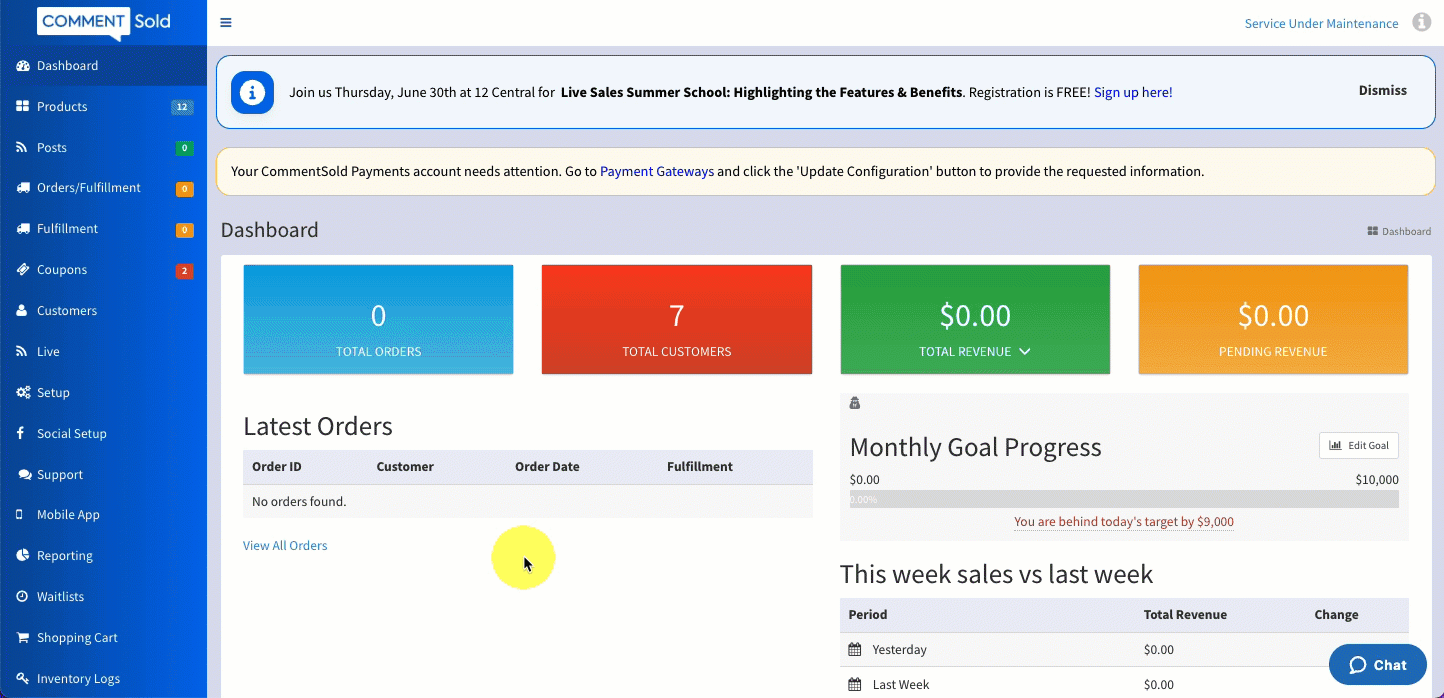Click the Waitlists clock icon

pyautogui.click(x=22, y=597)
